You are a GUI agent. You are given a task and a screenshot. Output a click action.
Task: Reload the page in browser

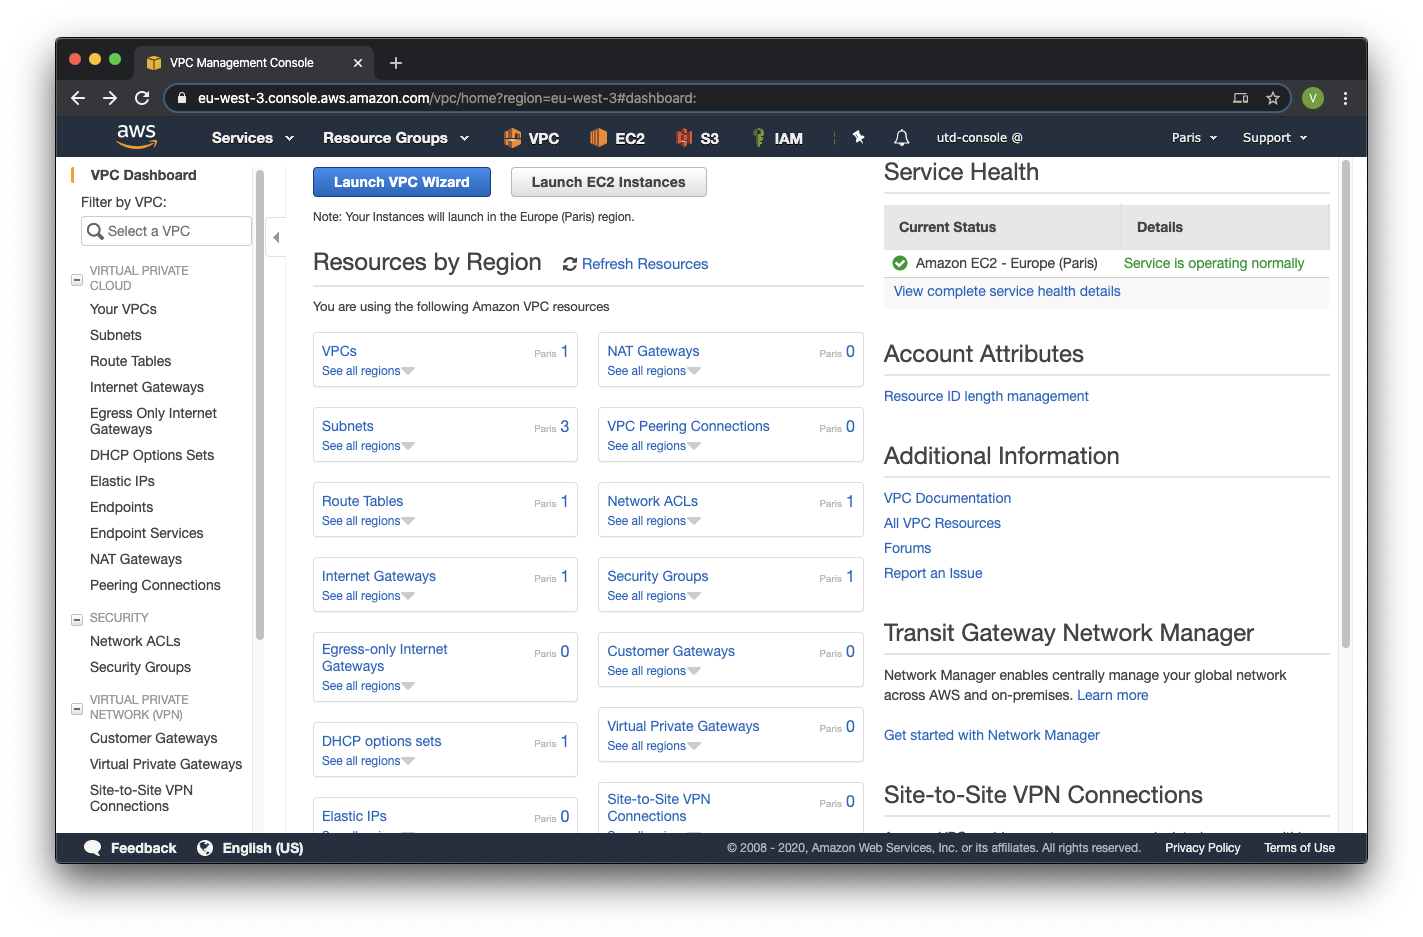pos(142,98)
